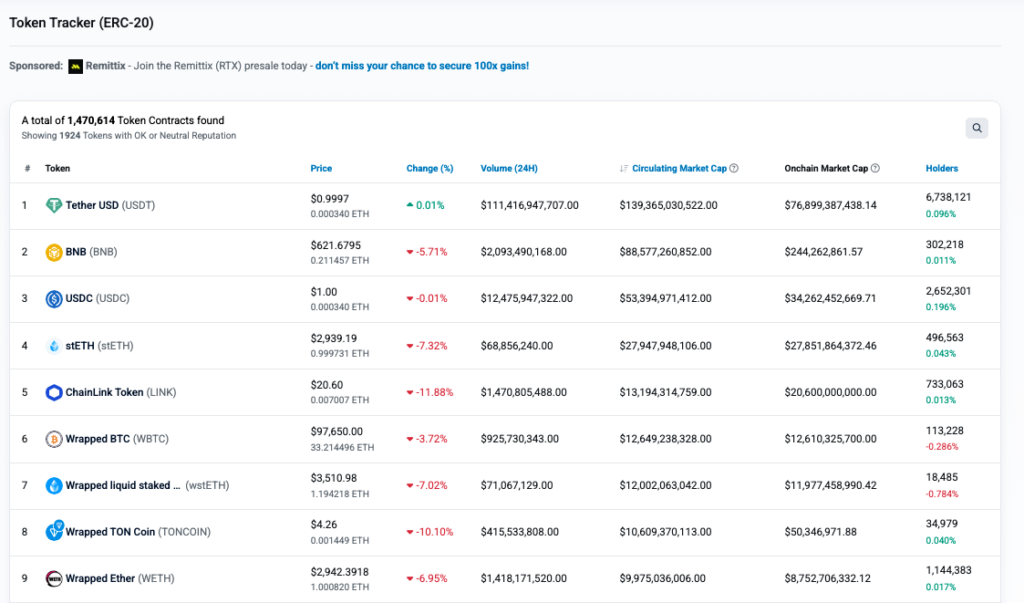Sort by Holders column header
This screenshot has width=1024, height=603.
(x=942, y=169)
